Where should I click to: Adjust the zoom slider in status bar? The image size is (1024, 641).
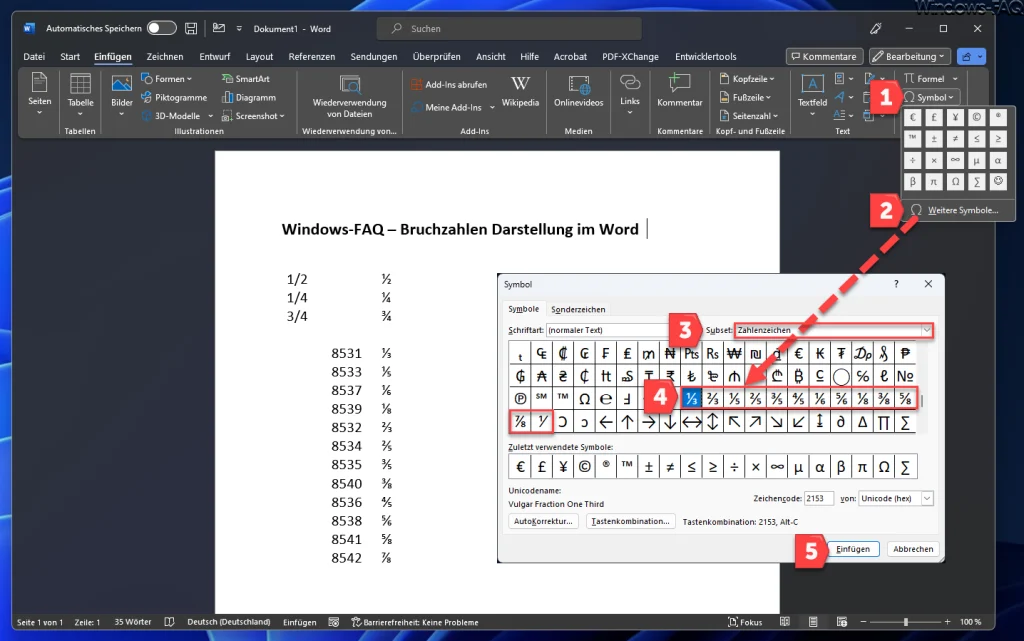pyautogui.click(x=905, y=622)
